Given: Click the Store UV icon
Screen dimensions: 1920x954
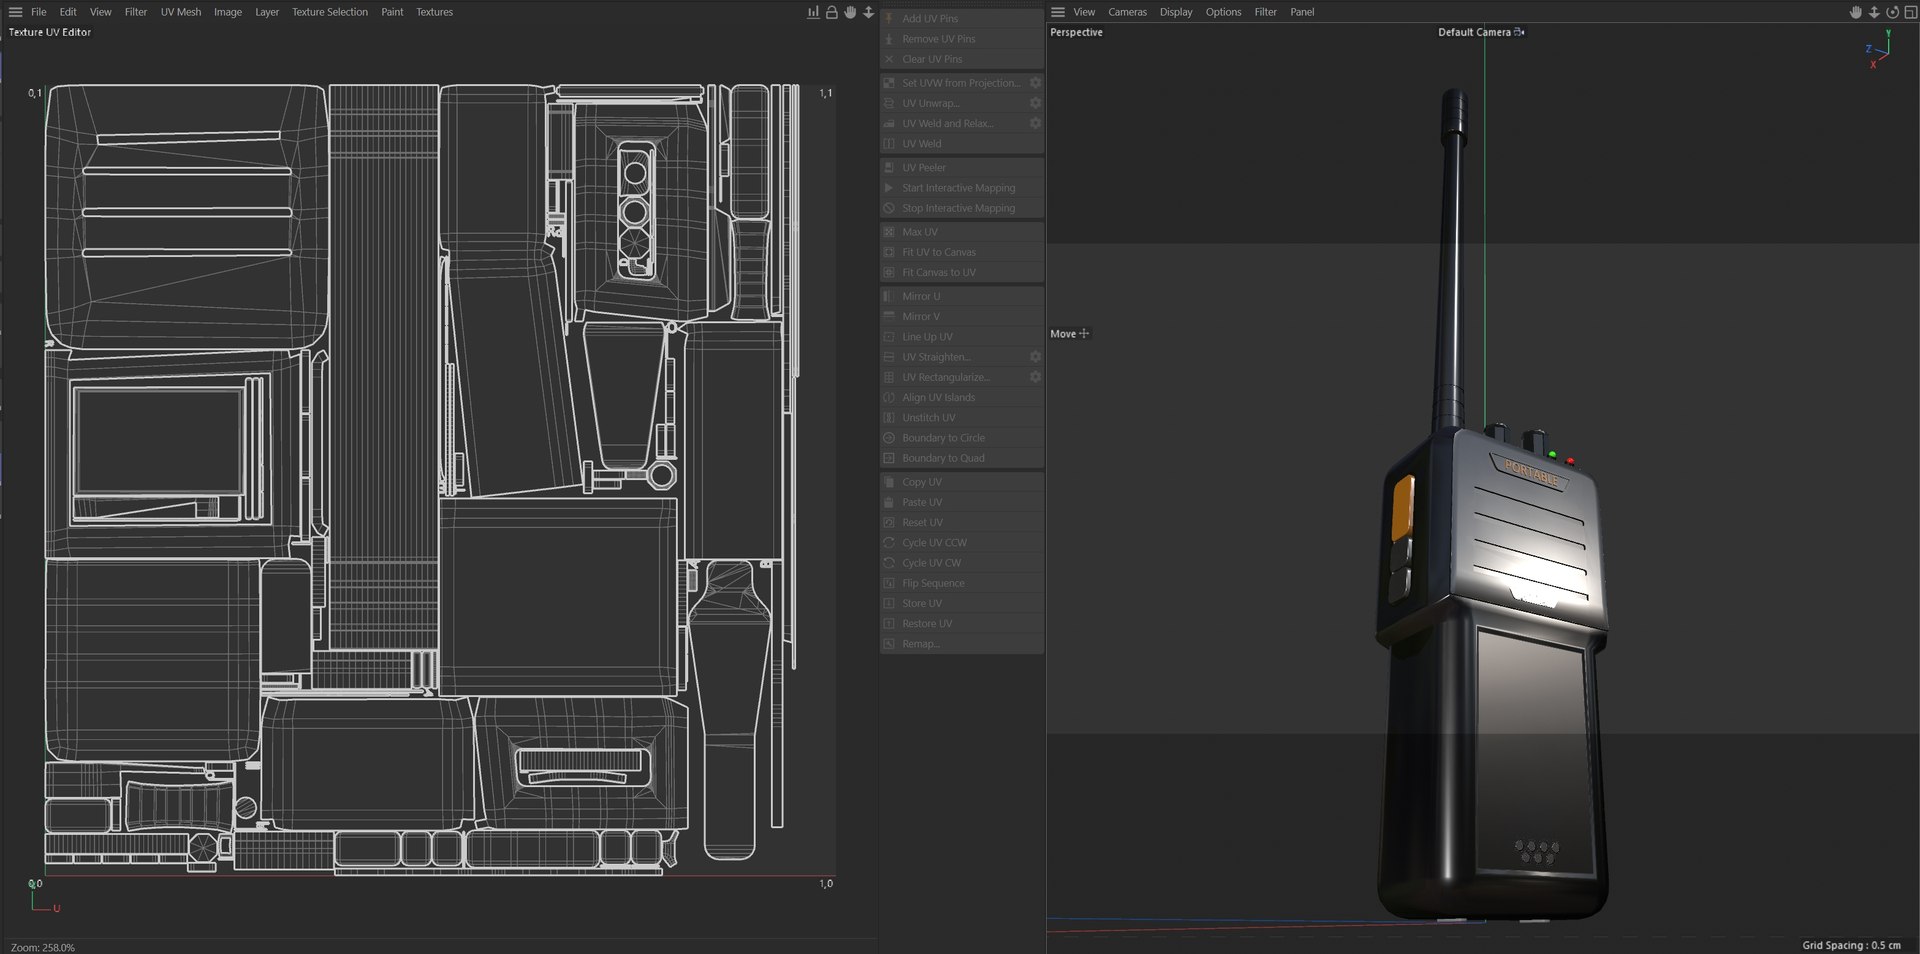Looking at the screenshot, I should [889, 603].
